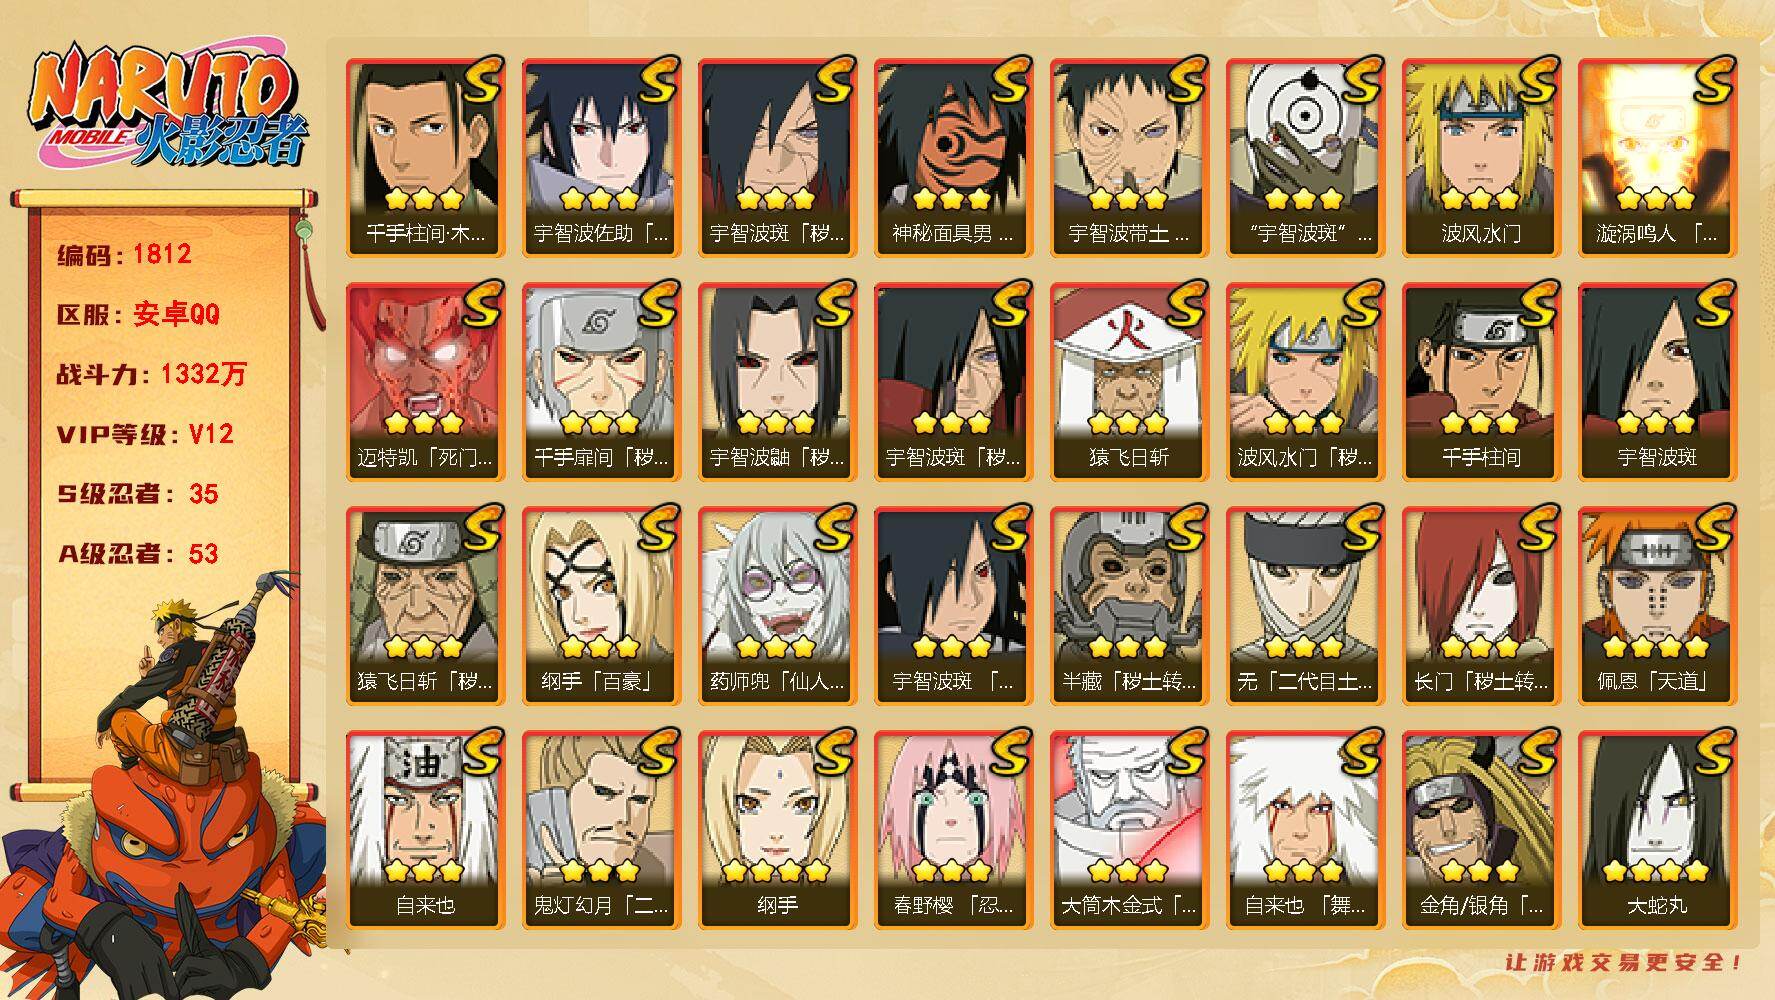Select the 波风水门 ninja card

pyautogui.click(x=1481, y=158)
